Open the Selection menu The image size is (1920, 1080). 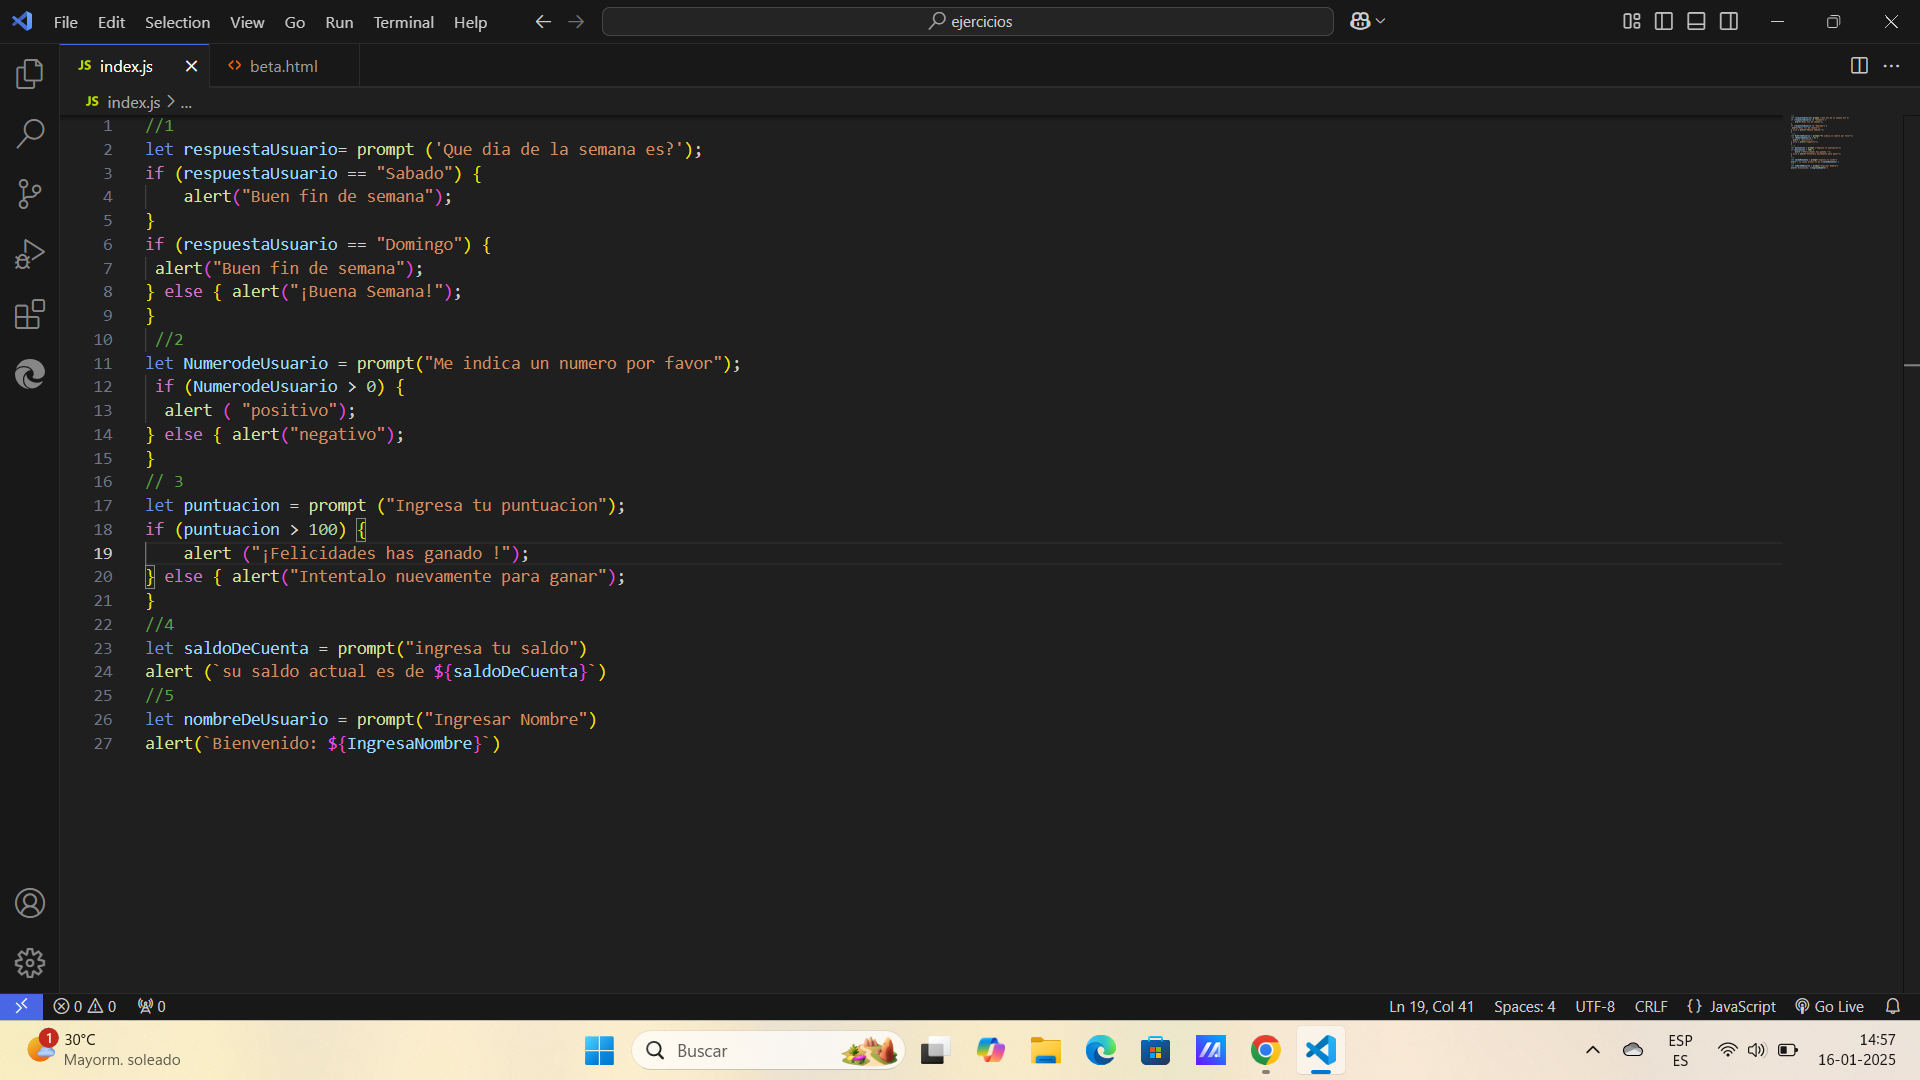pyautogui.click(x=177, y=22)
